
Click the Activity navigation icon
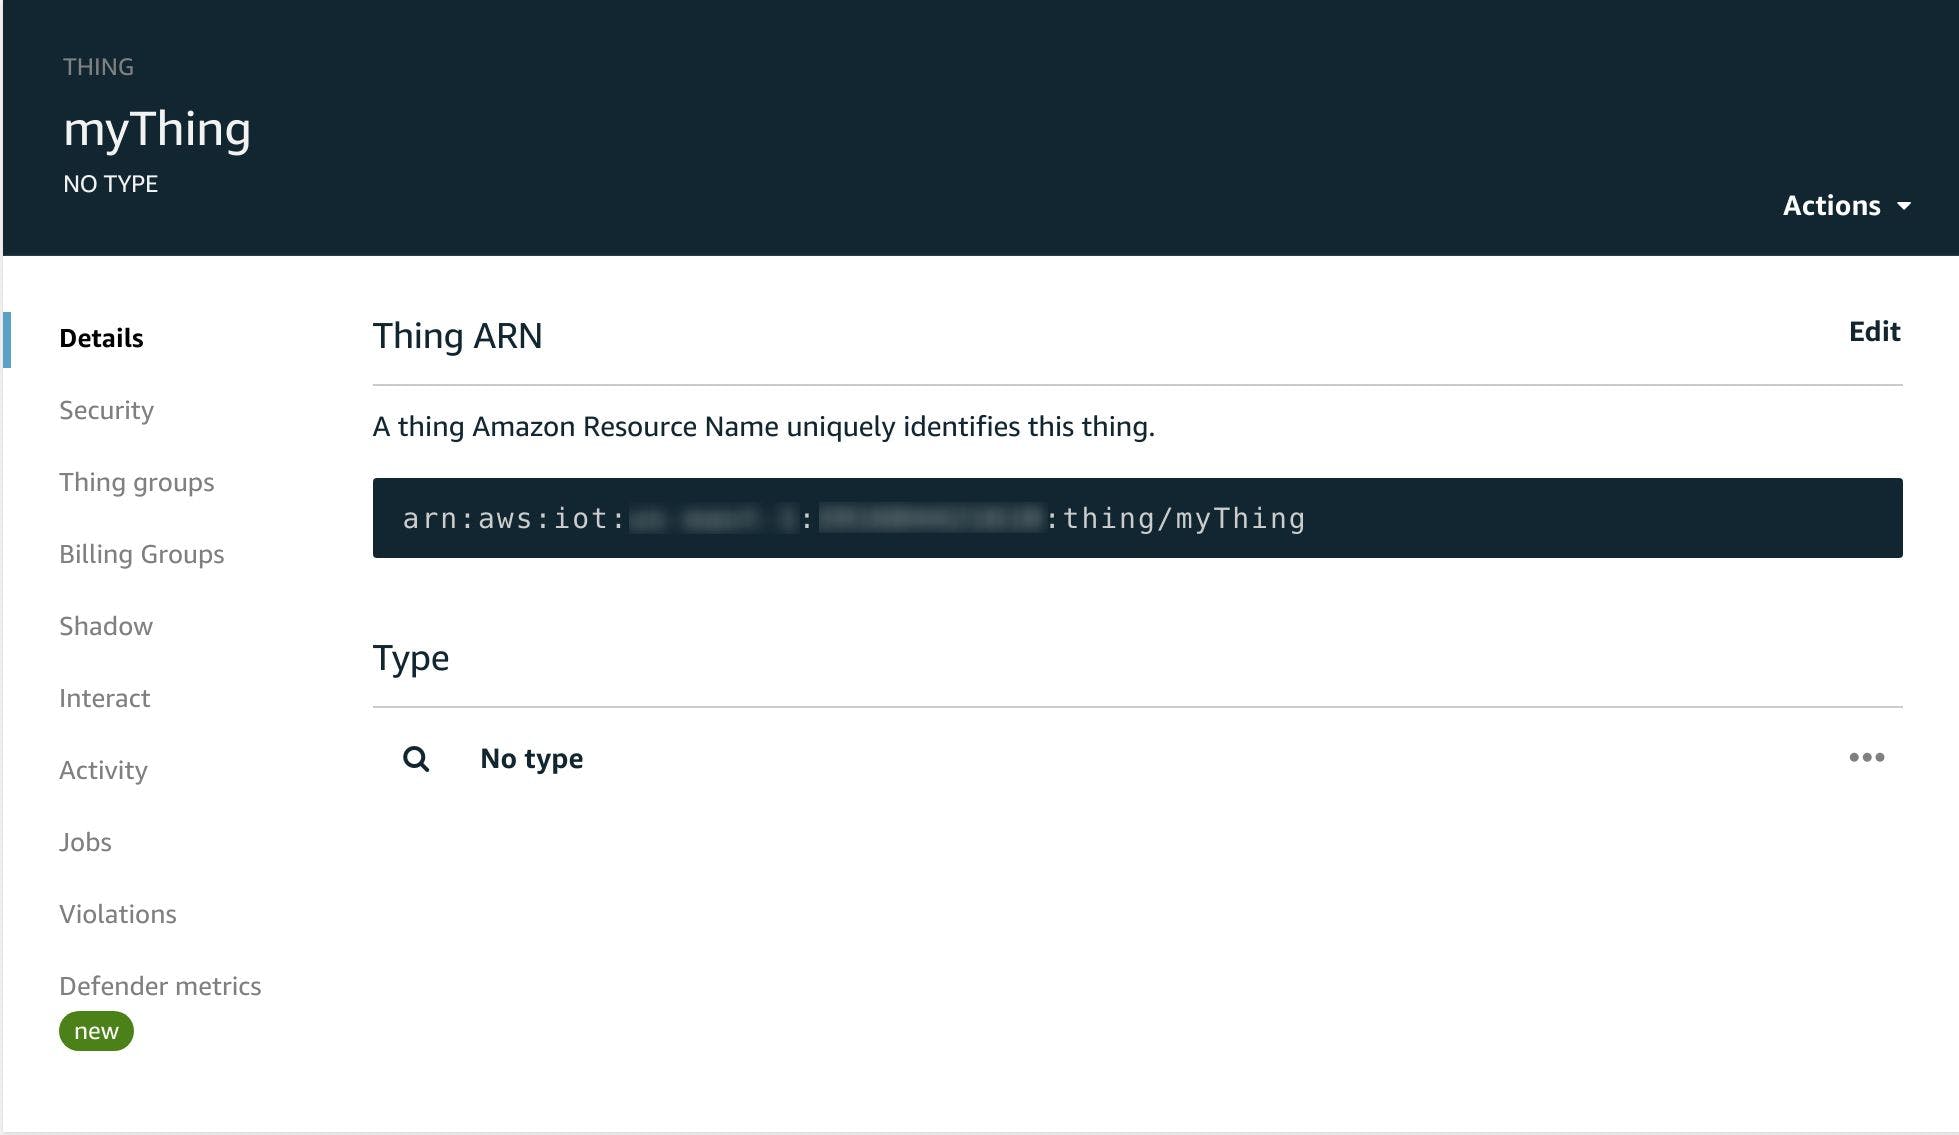103,769
